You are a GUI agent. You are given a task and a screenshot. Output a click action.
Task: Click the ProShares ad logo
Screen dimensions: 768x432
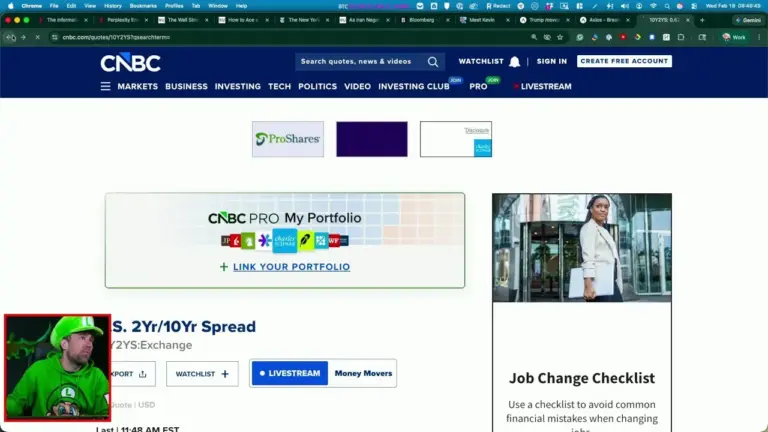coord(288,139)
